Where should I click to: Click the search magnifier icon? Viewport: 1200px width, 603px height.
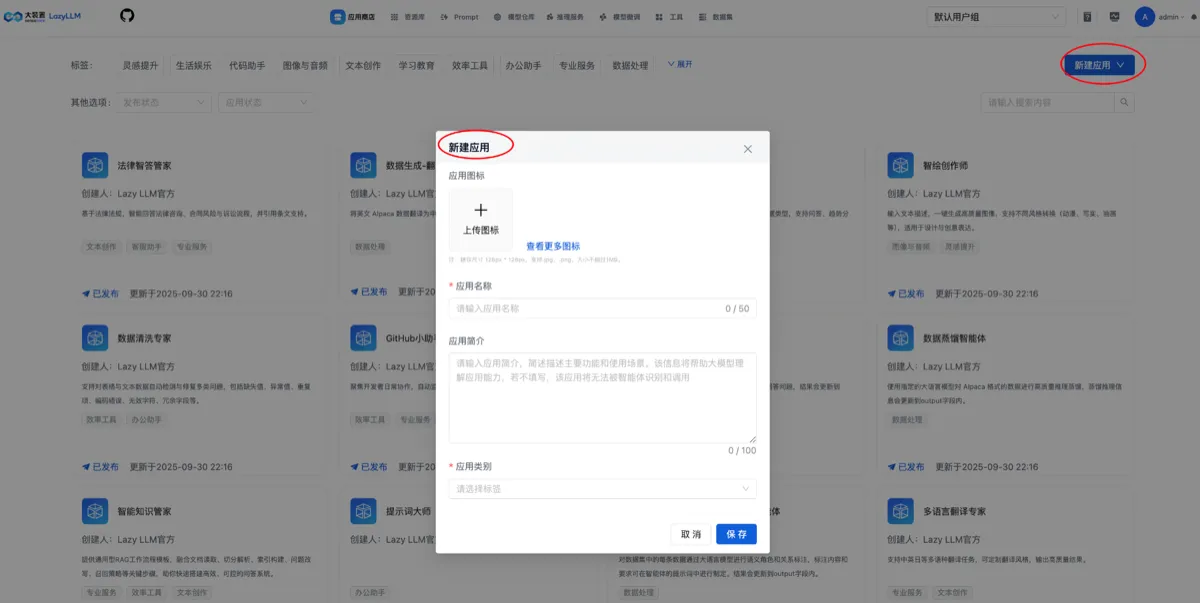[1125, 102]
